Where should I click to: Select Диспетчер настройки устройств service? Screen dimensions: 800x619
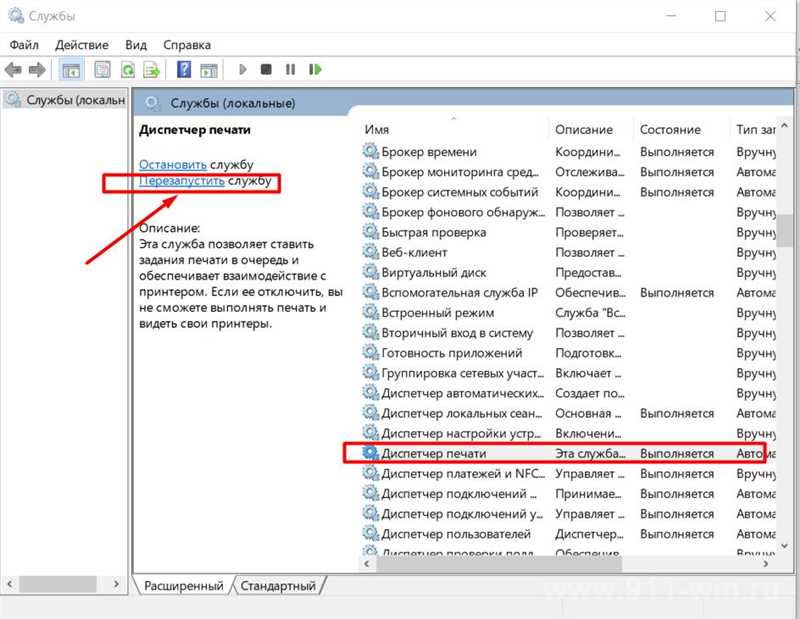click(x=568, y=433)
